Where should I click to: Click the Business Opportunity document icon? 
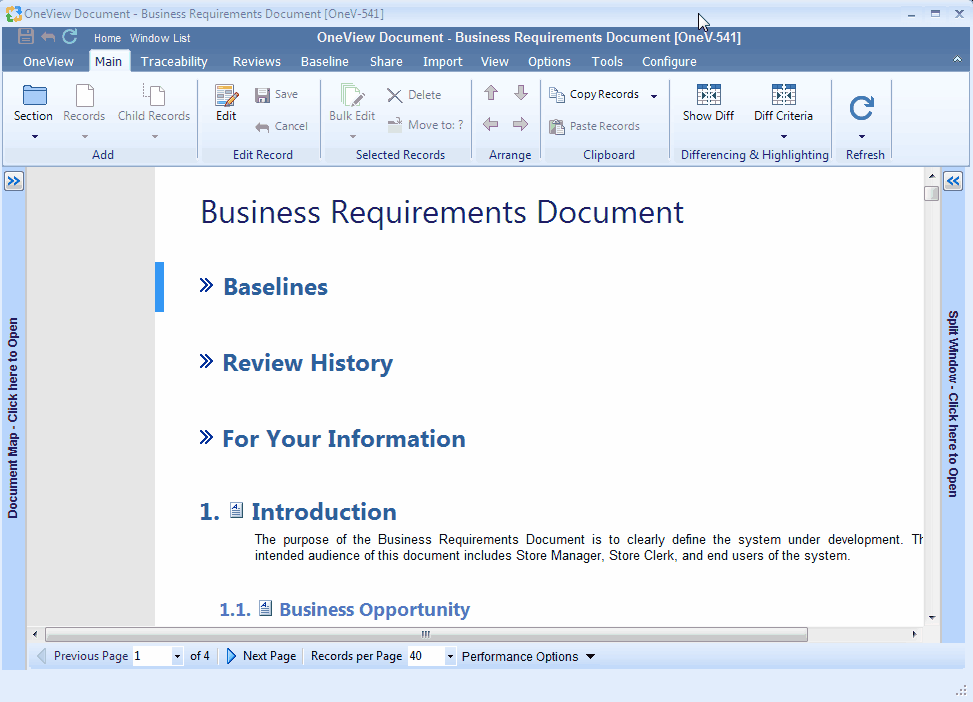[x=266, y=608]
